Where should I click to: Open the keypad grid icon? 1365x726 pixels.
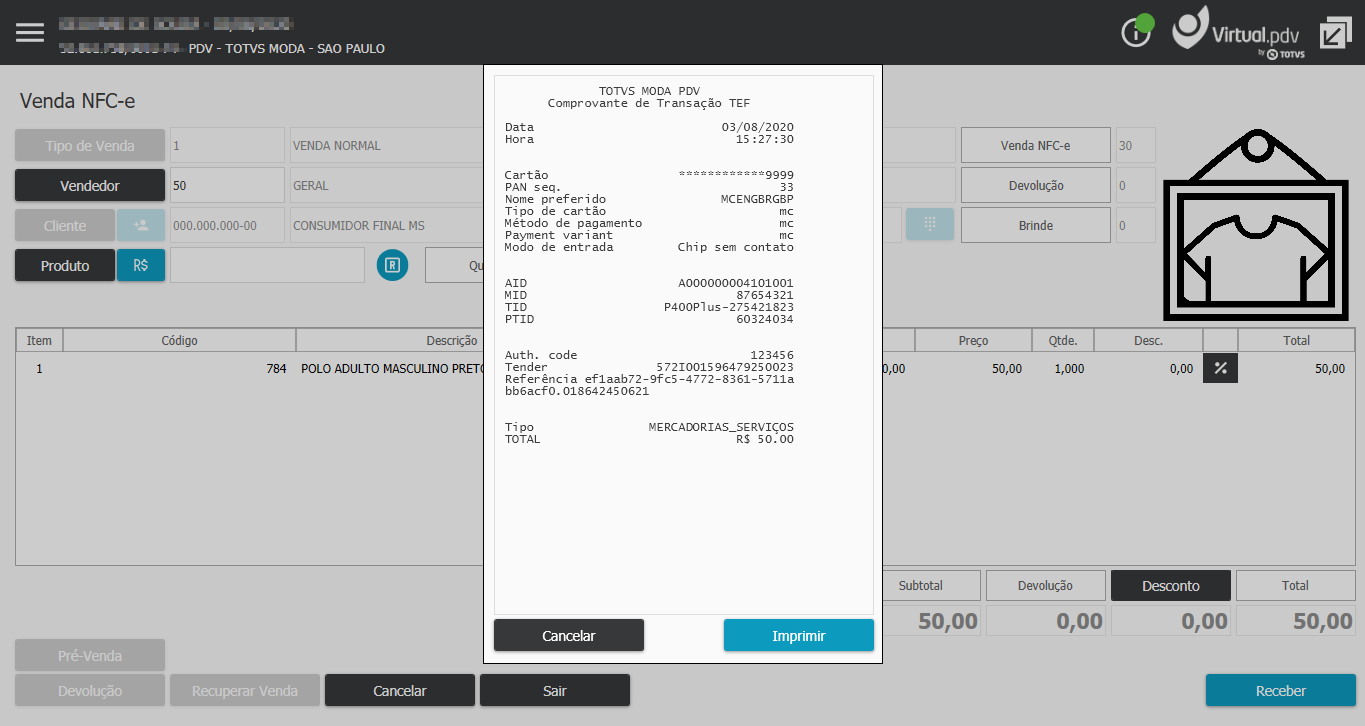click(x=930, y=225)
